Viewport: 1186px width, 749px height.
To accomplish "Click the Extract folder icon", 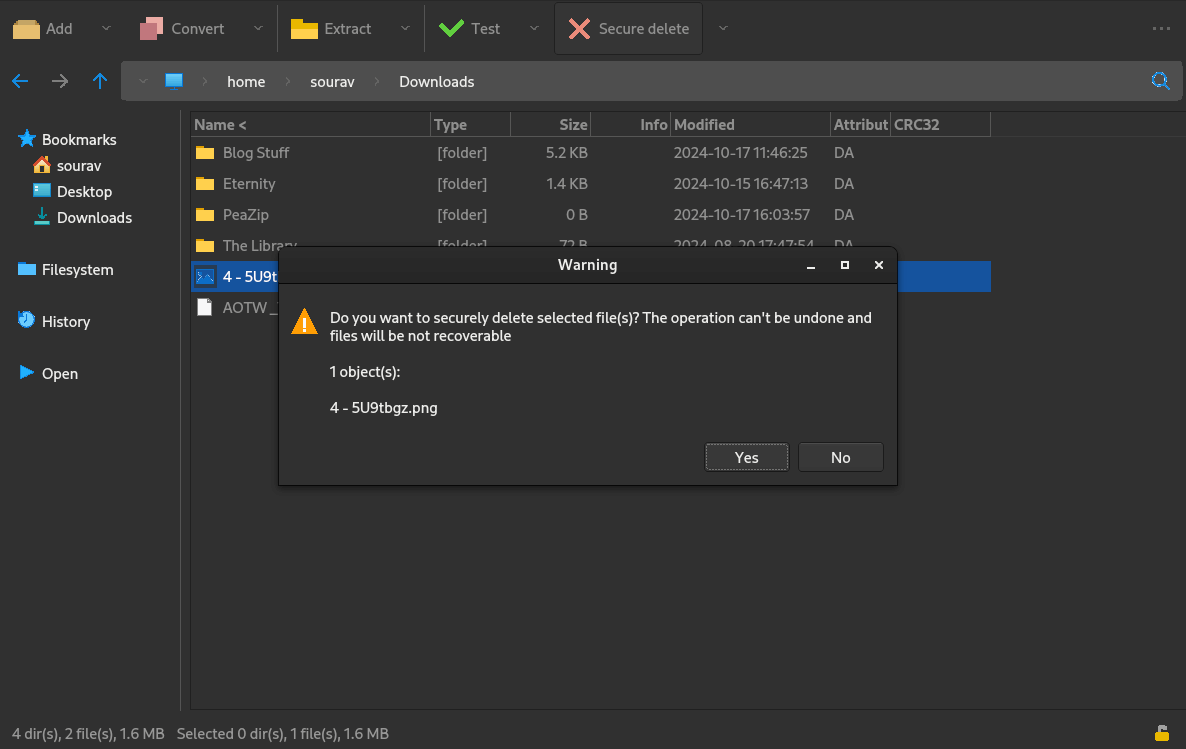I will click(x=304, y=29).
